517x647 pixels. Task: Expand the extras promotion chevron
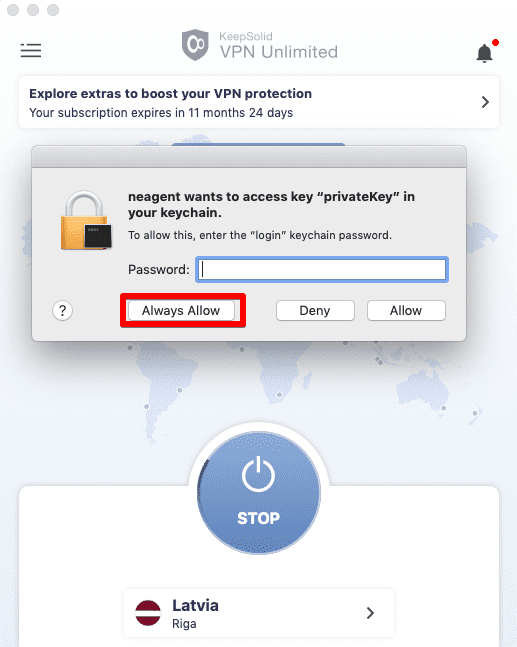[x=485, y=102]
